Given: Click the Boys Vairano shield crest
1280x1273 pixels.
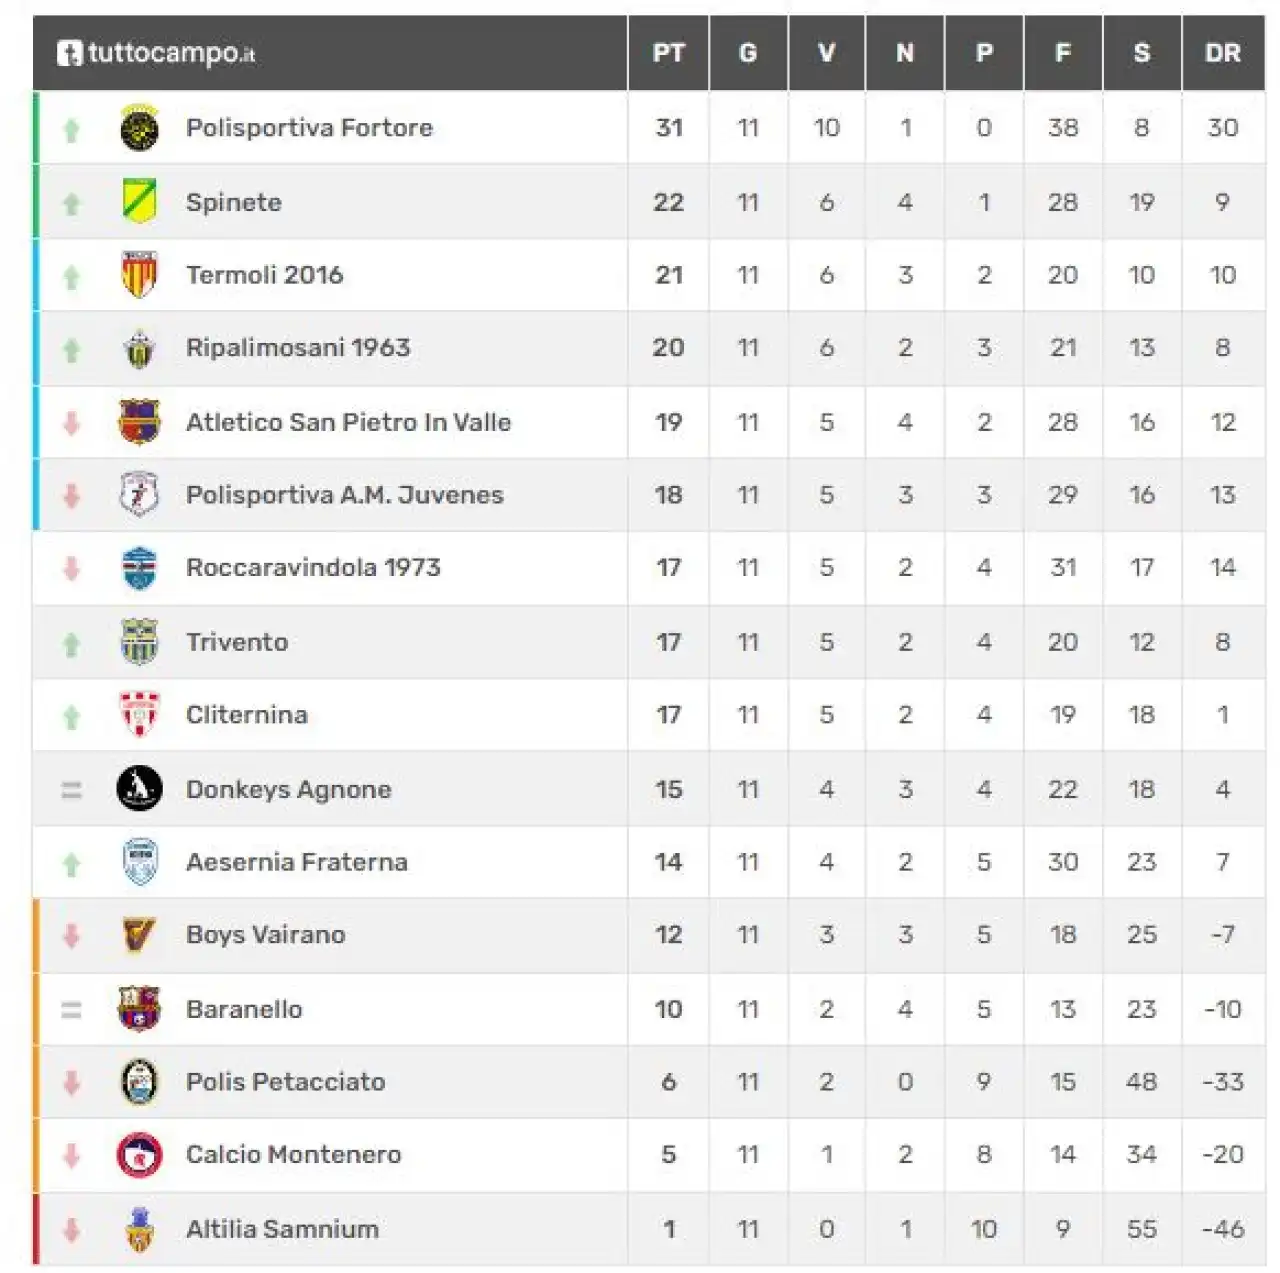Looking at the screenshot, I should (139, 935).
